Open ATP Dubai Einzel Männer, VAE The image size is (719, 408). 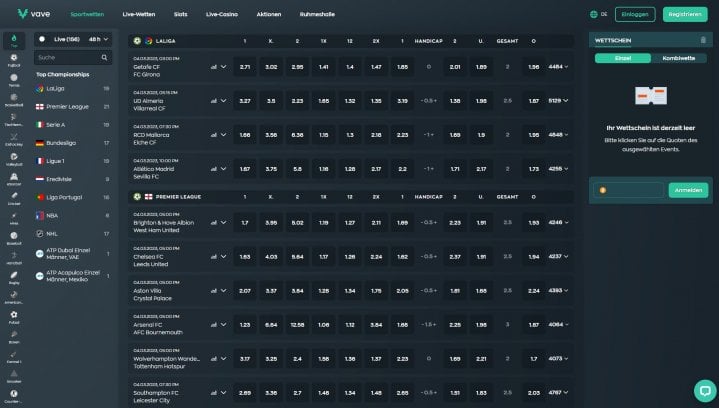[72, 254]
